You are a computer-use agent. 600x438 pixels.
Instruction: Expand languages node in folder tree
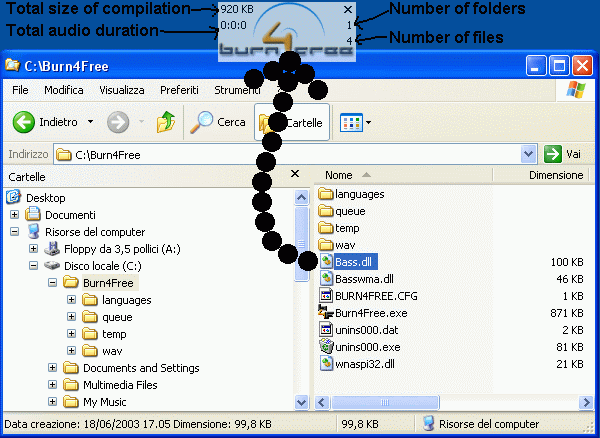click(x=71, y=300)
